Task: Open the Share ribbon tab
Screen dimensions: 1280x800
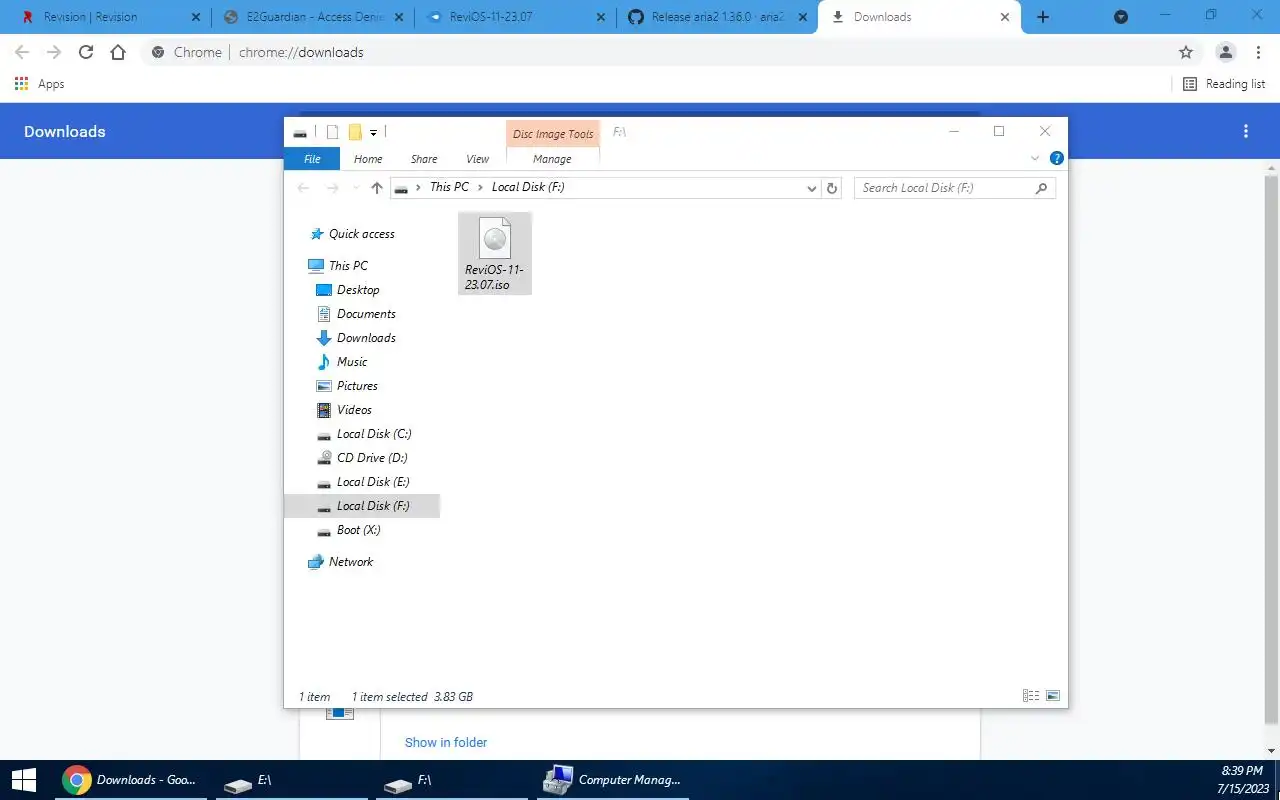Action: [424, 159]
